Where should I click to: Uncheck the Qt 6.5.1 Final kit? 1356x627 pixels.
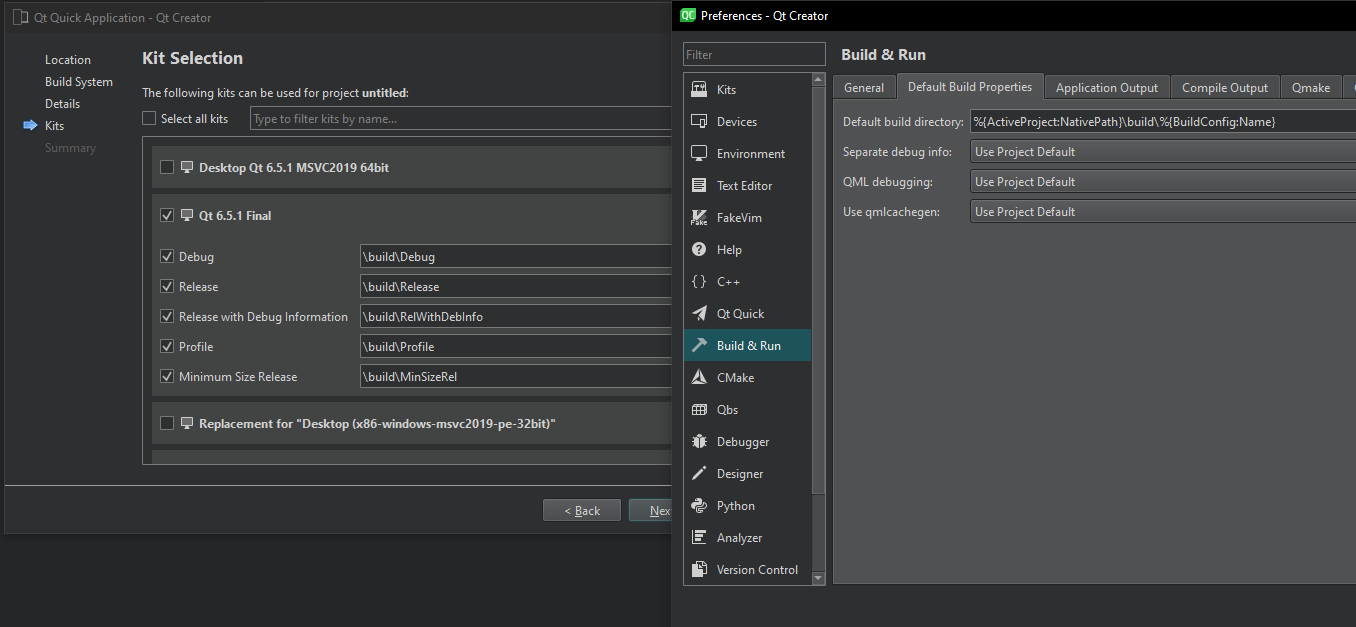[167, 215]
